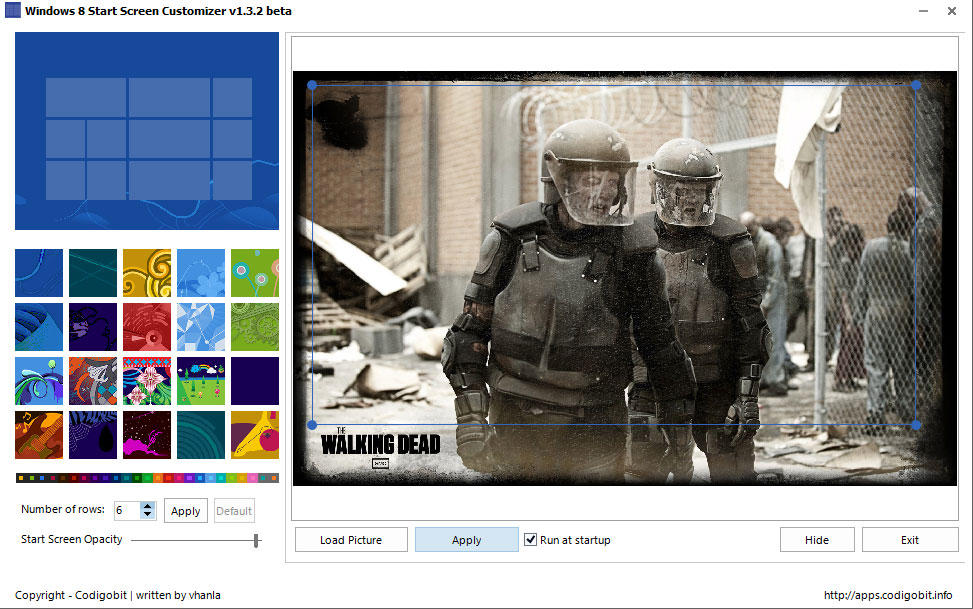Select the dark blue curved-line background thumbnail

[x=38, y=273]
